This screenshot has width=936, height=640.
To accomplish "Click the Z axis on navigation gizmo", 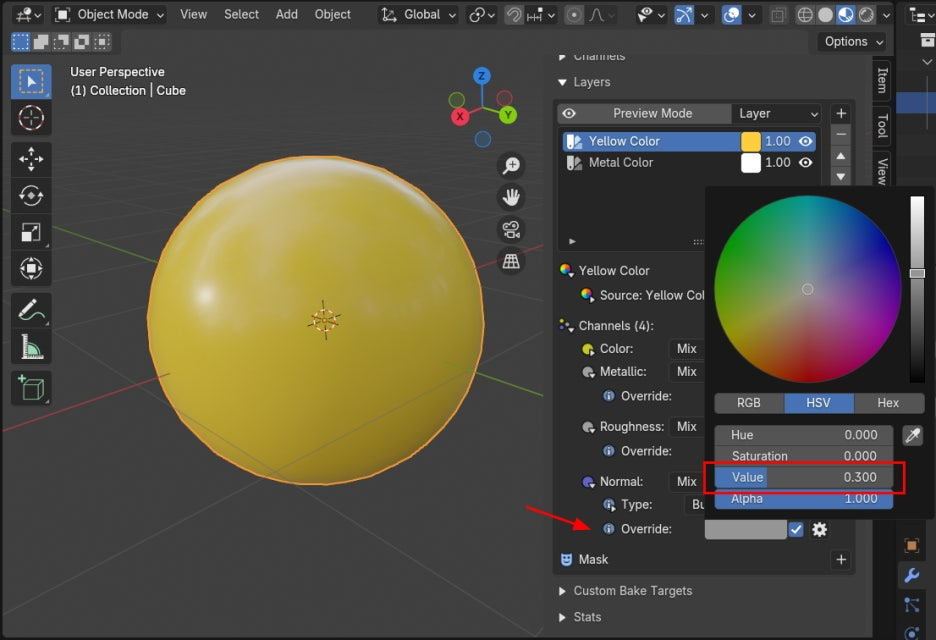I will 482,76.
